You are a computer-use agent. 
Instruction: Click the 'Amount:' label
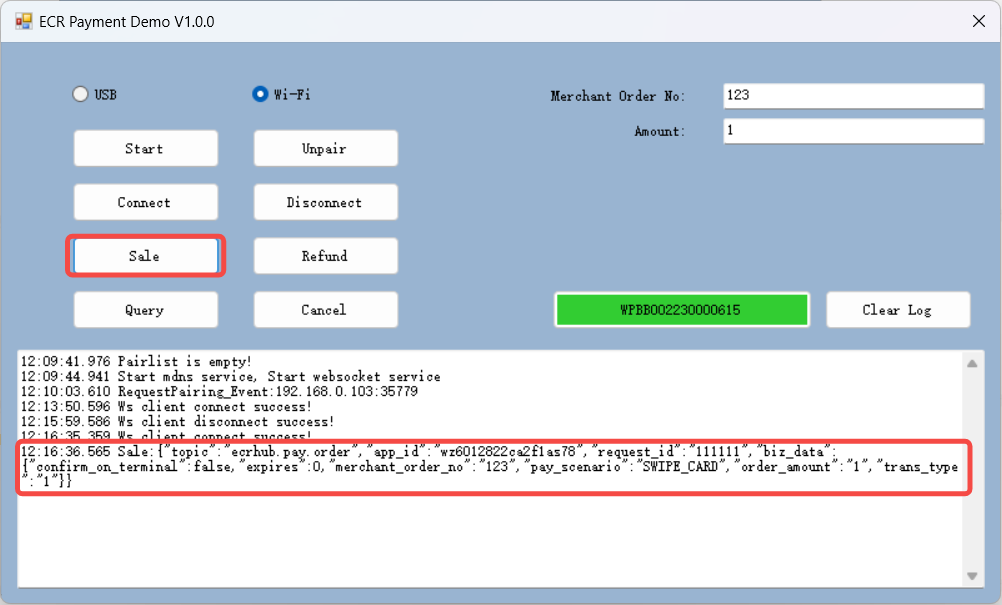659,132
